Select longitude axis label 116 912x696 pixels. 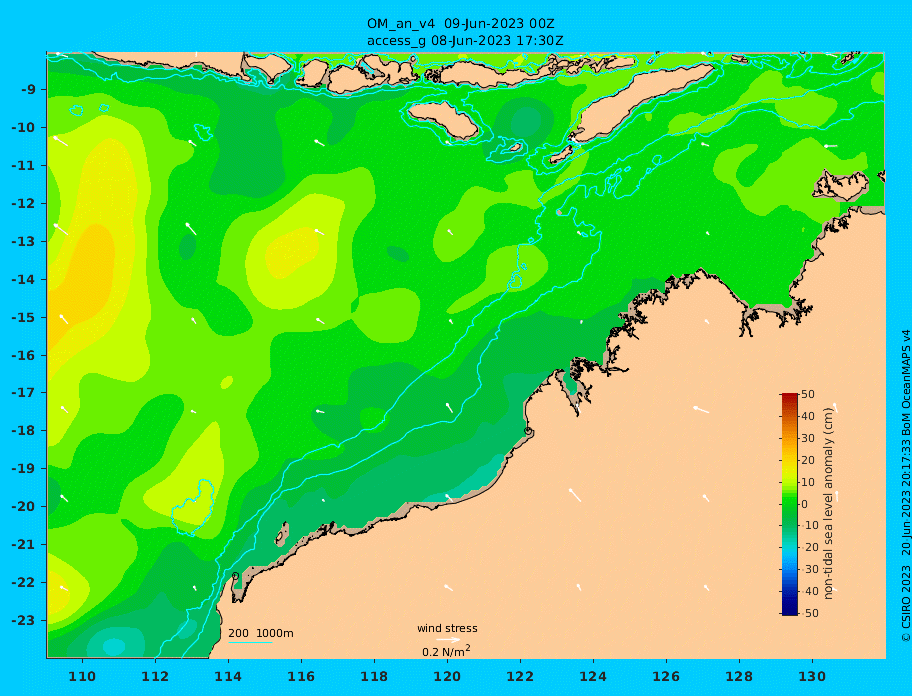tap(301, 676)
